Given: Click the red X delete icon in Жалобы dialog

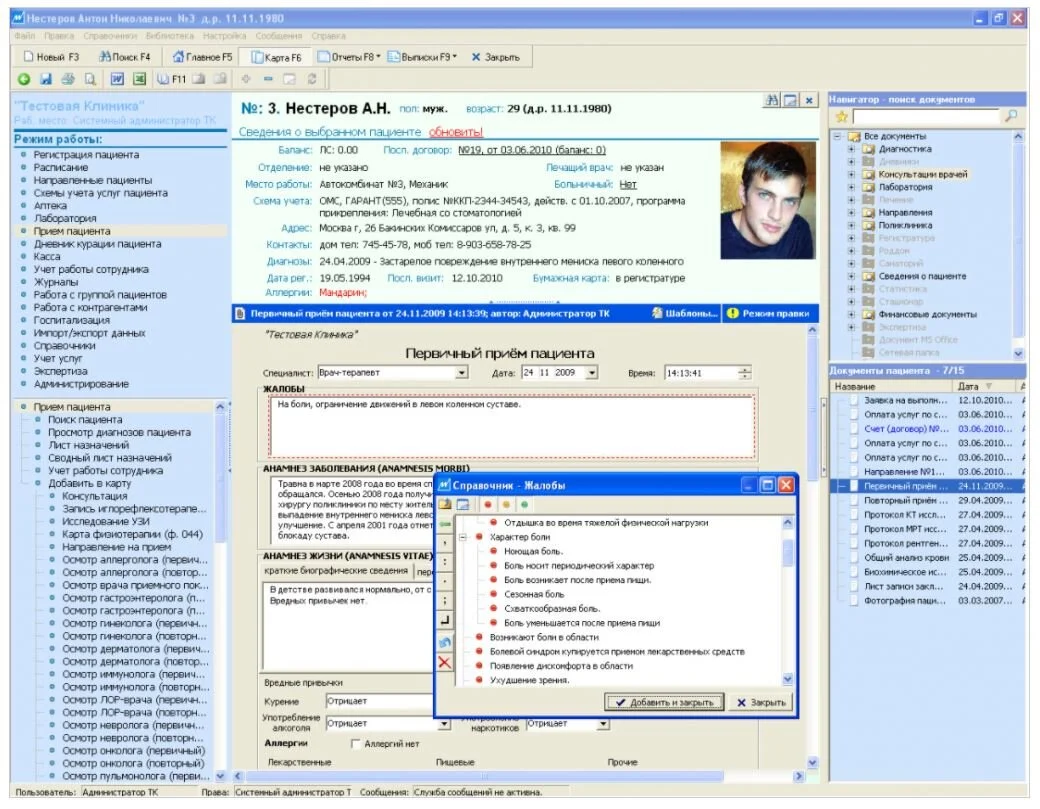Looking at the screenshot, I should click(444, 662).
